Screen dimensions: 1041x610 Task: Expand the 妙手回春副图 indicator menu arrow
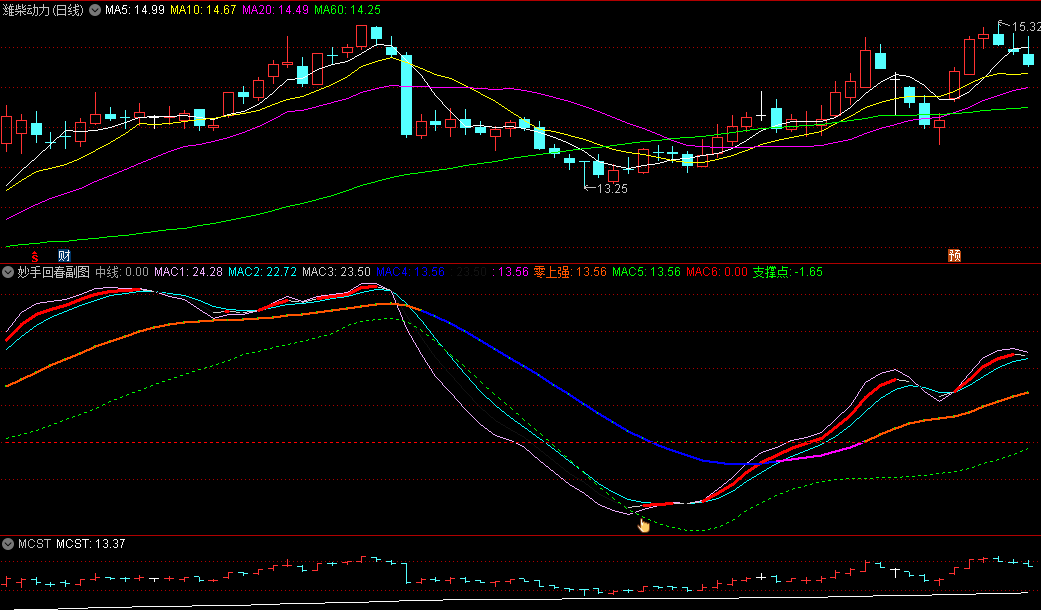coord(8,272)
